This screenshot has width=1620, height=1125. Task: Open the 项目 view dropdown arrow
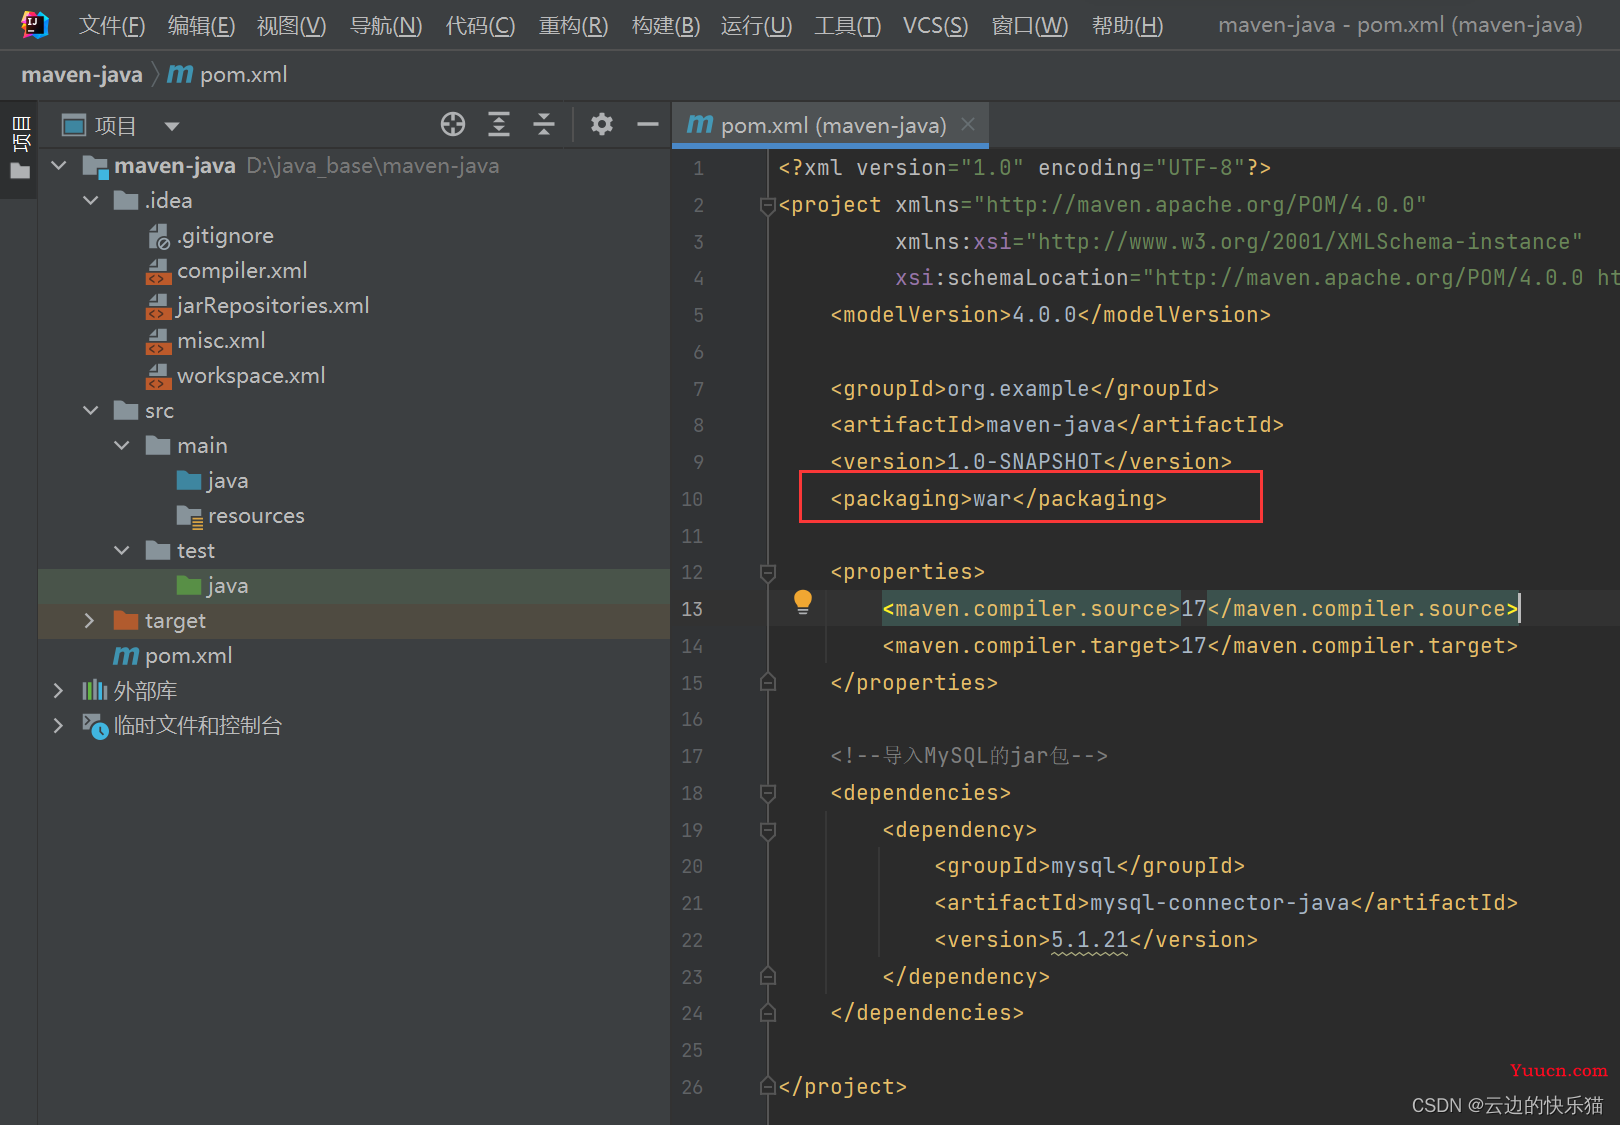point(172,126)
